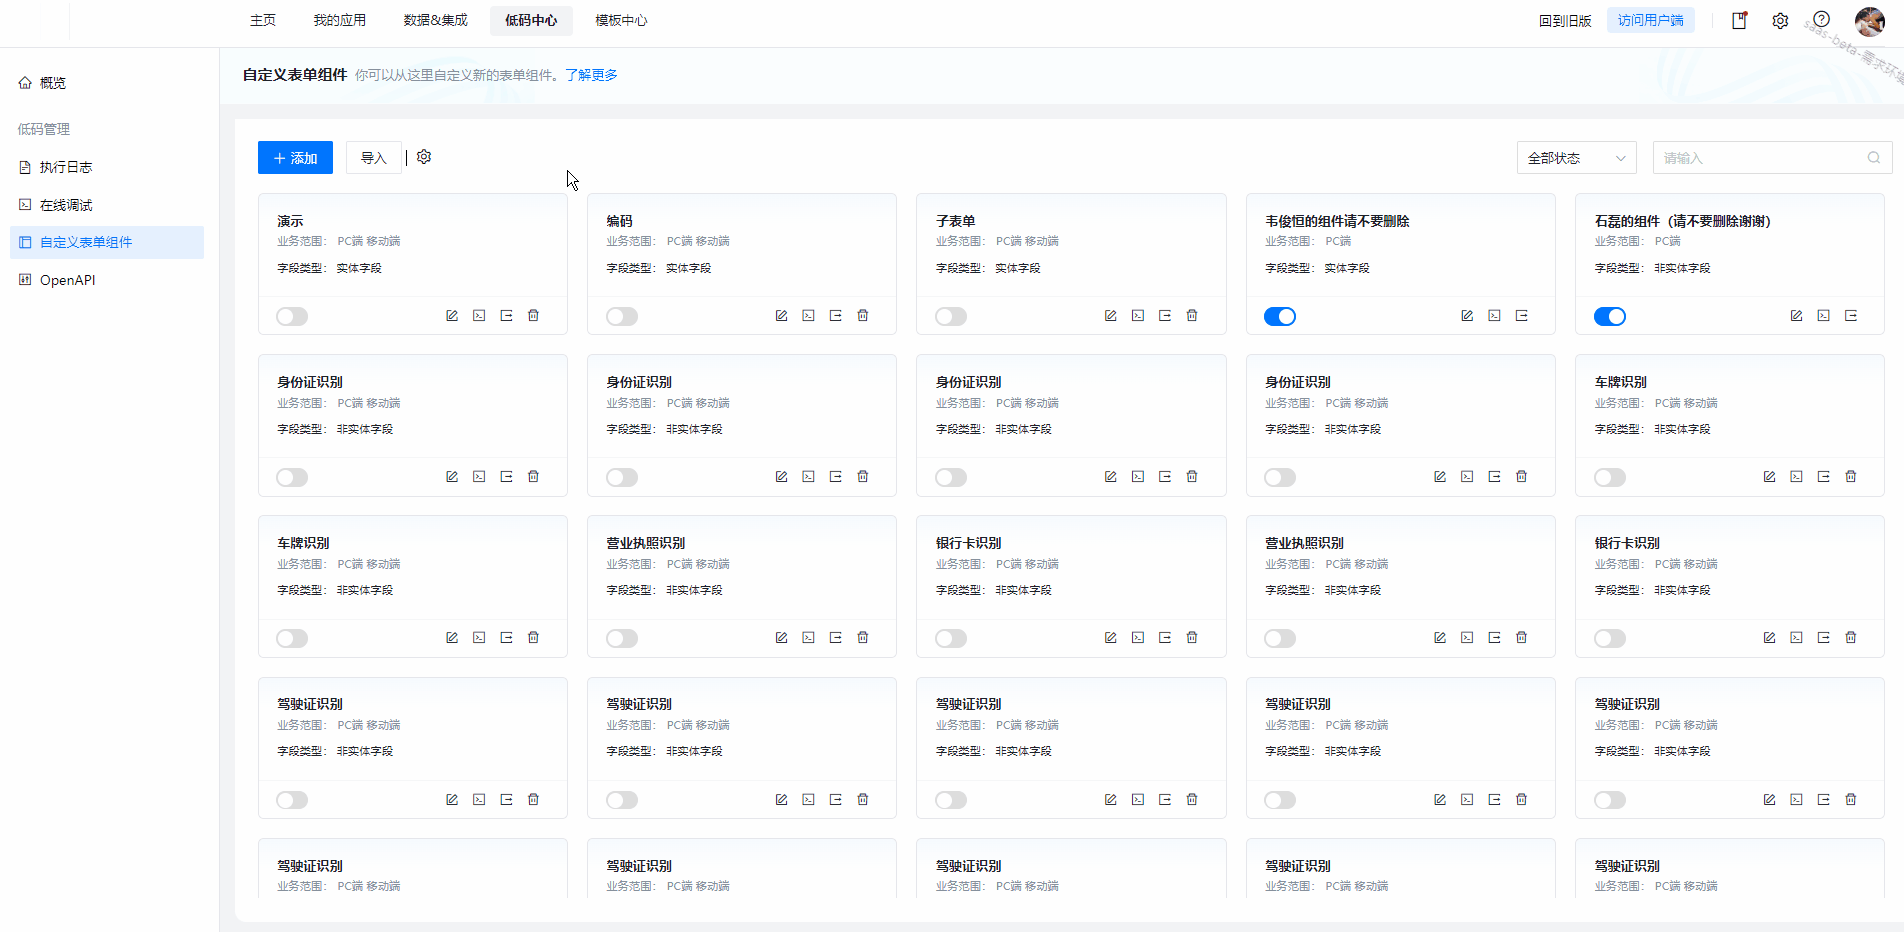Click the user avatar in header
This screenshot has width=1904, height=932.
tap(1869, 21)
